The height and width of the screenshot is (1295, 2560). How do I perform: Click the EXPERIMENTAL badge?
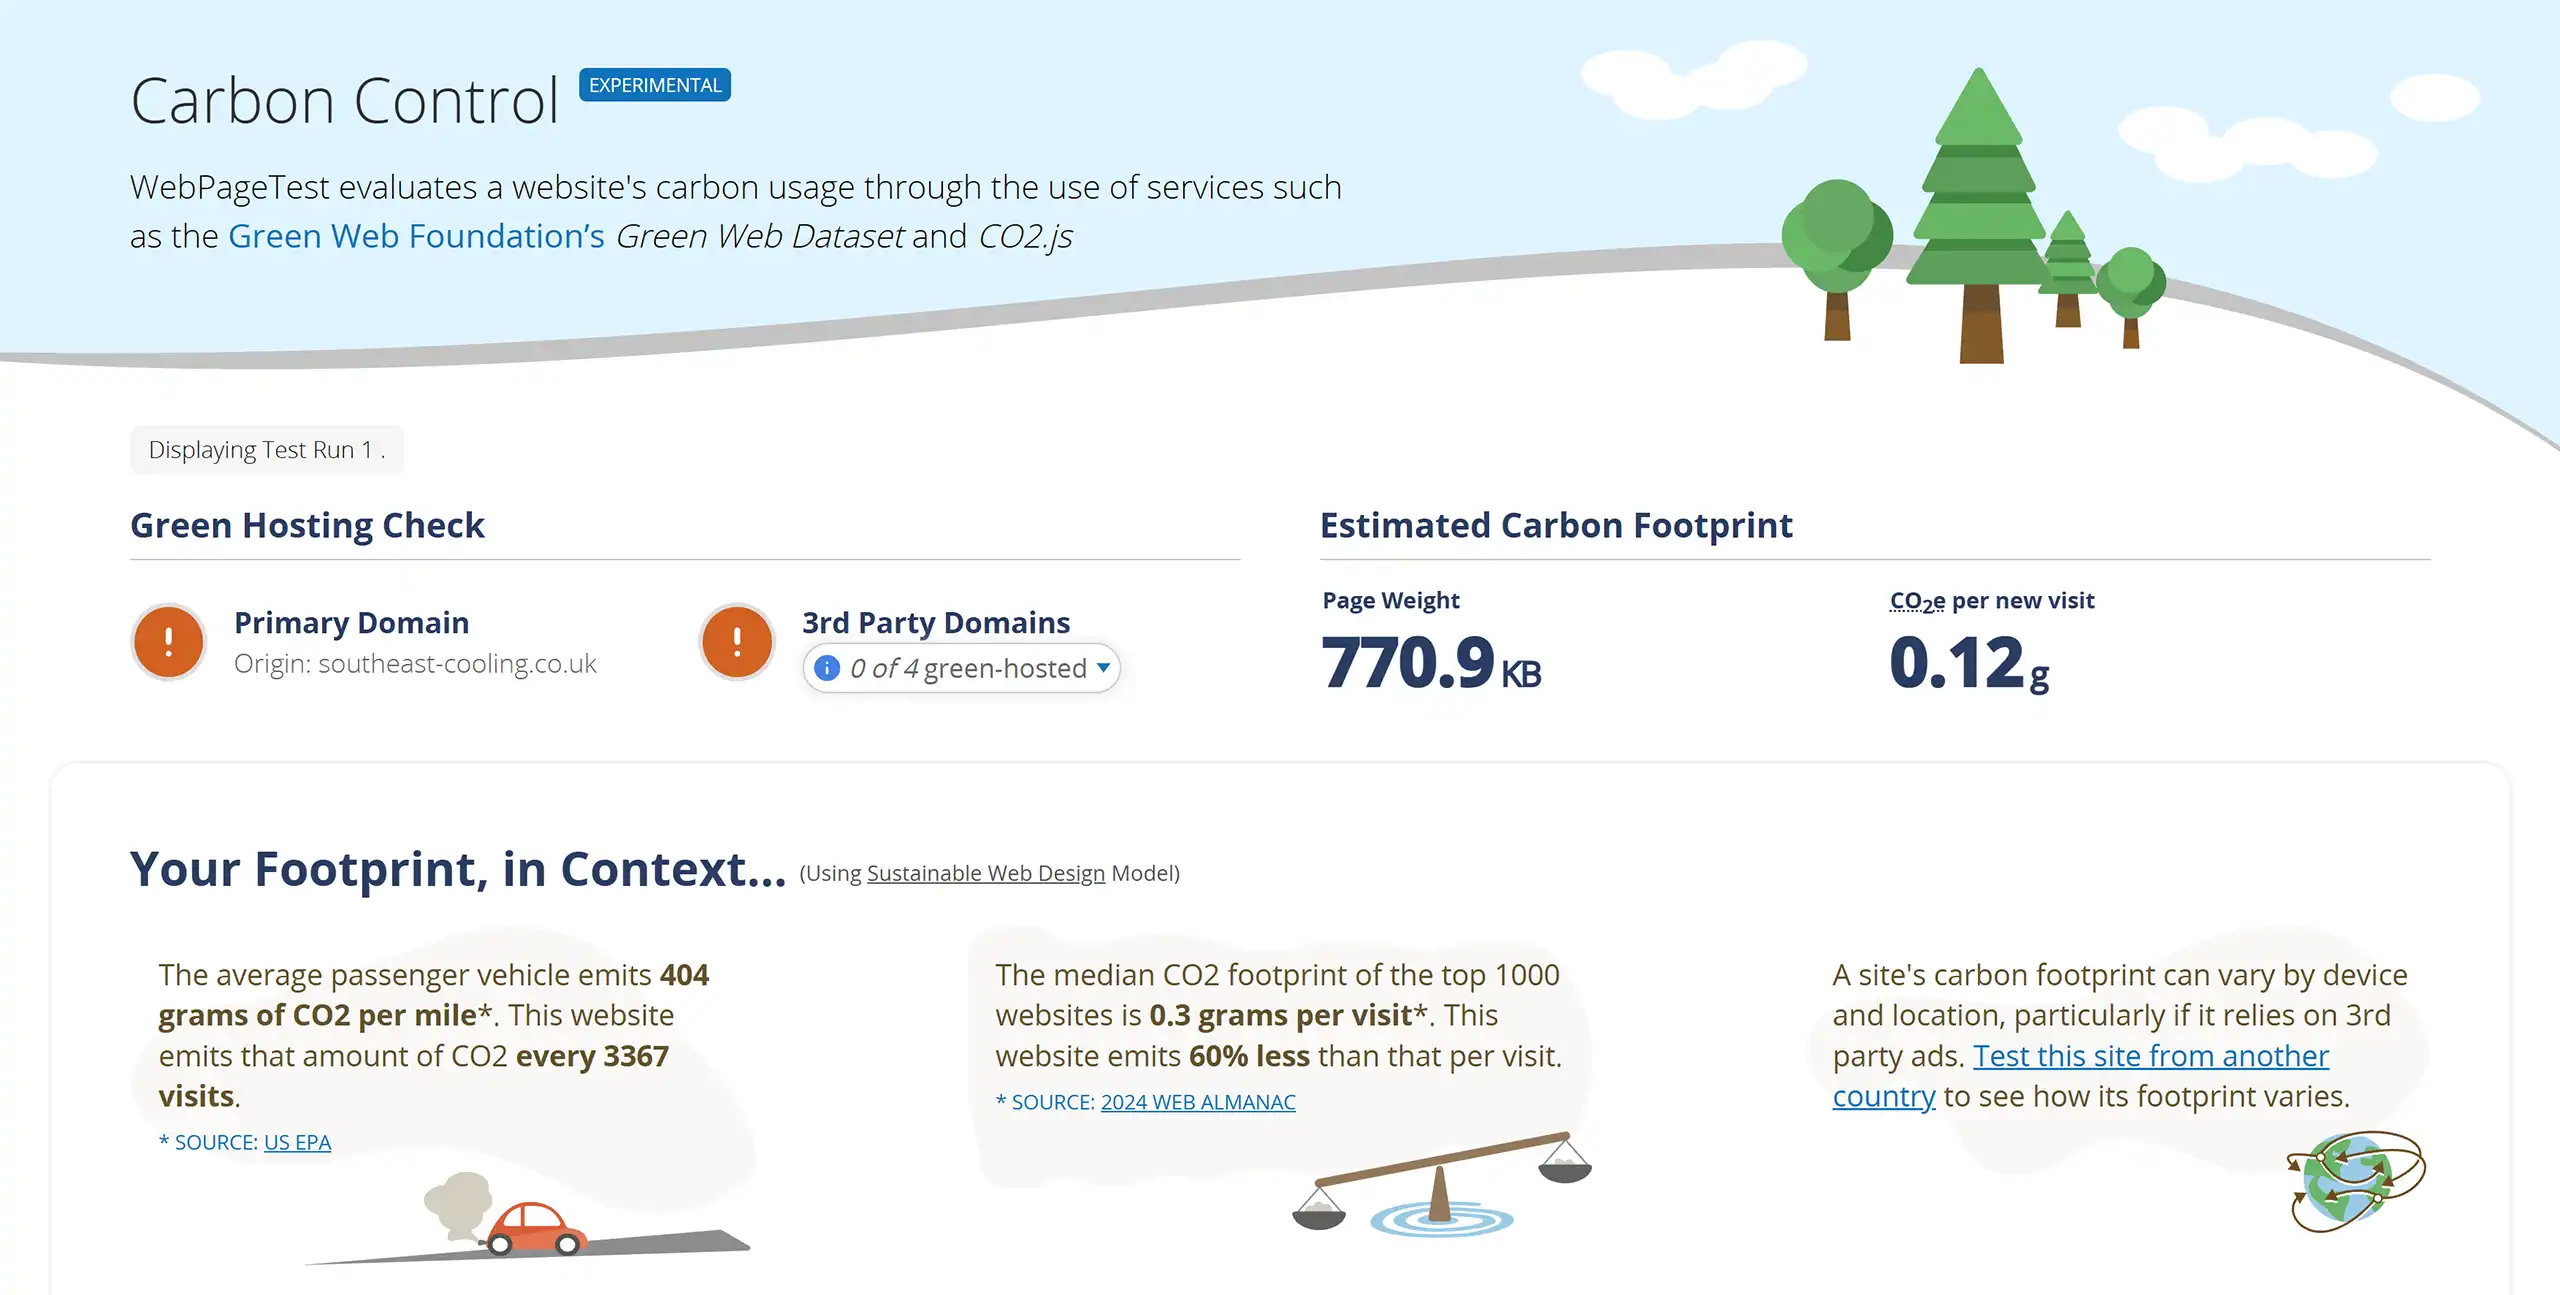655,85
